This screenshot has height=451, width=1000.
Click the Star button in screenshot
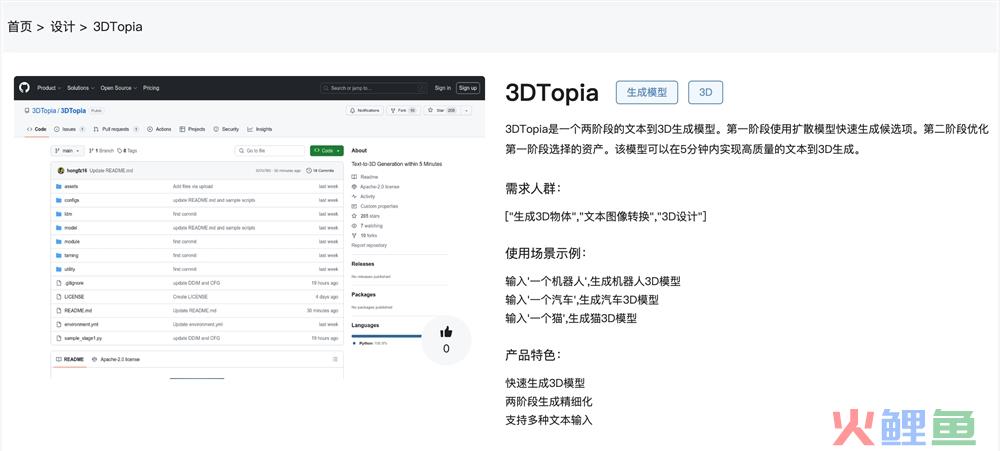click(441, 110)
